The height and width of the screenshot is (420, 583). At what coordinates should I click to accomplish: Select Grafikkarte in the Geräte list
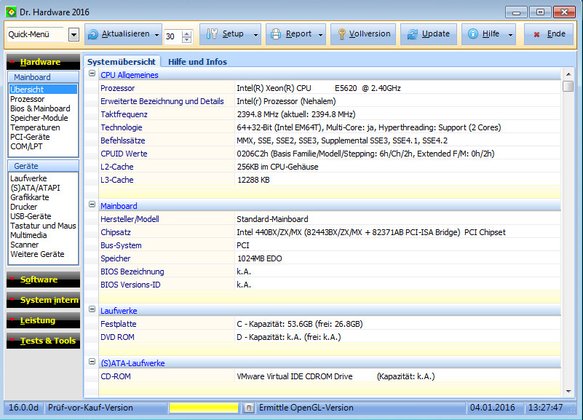coord(29,197)
